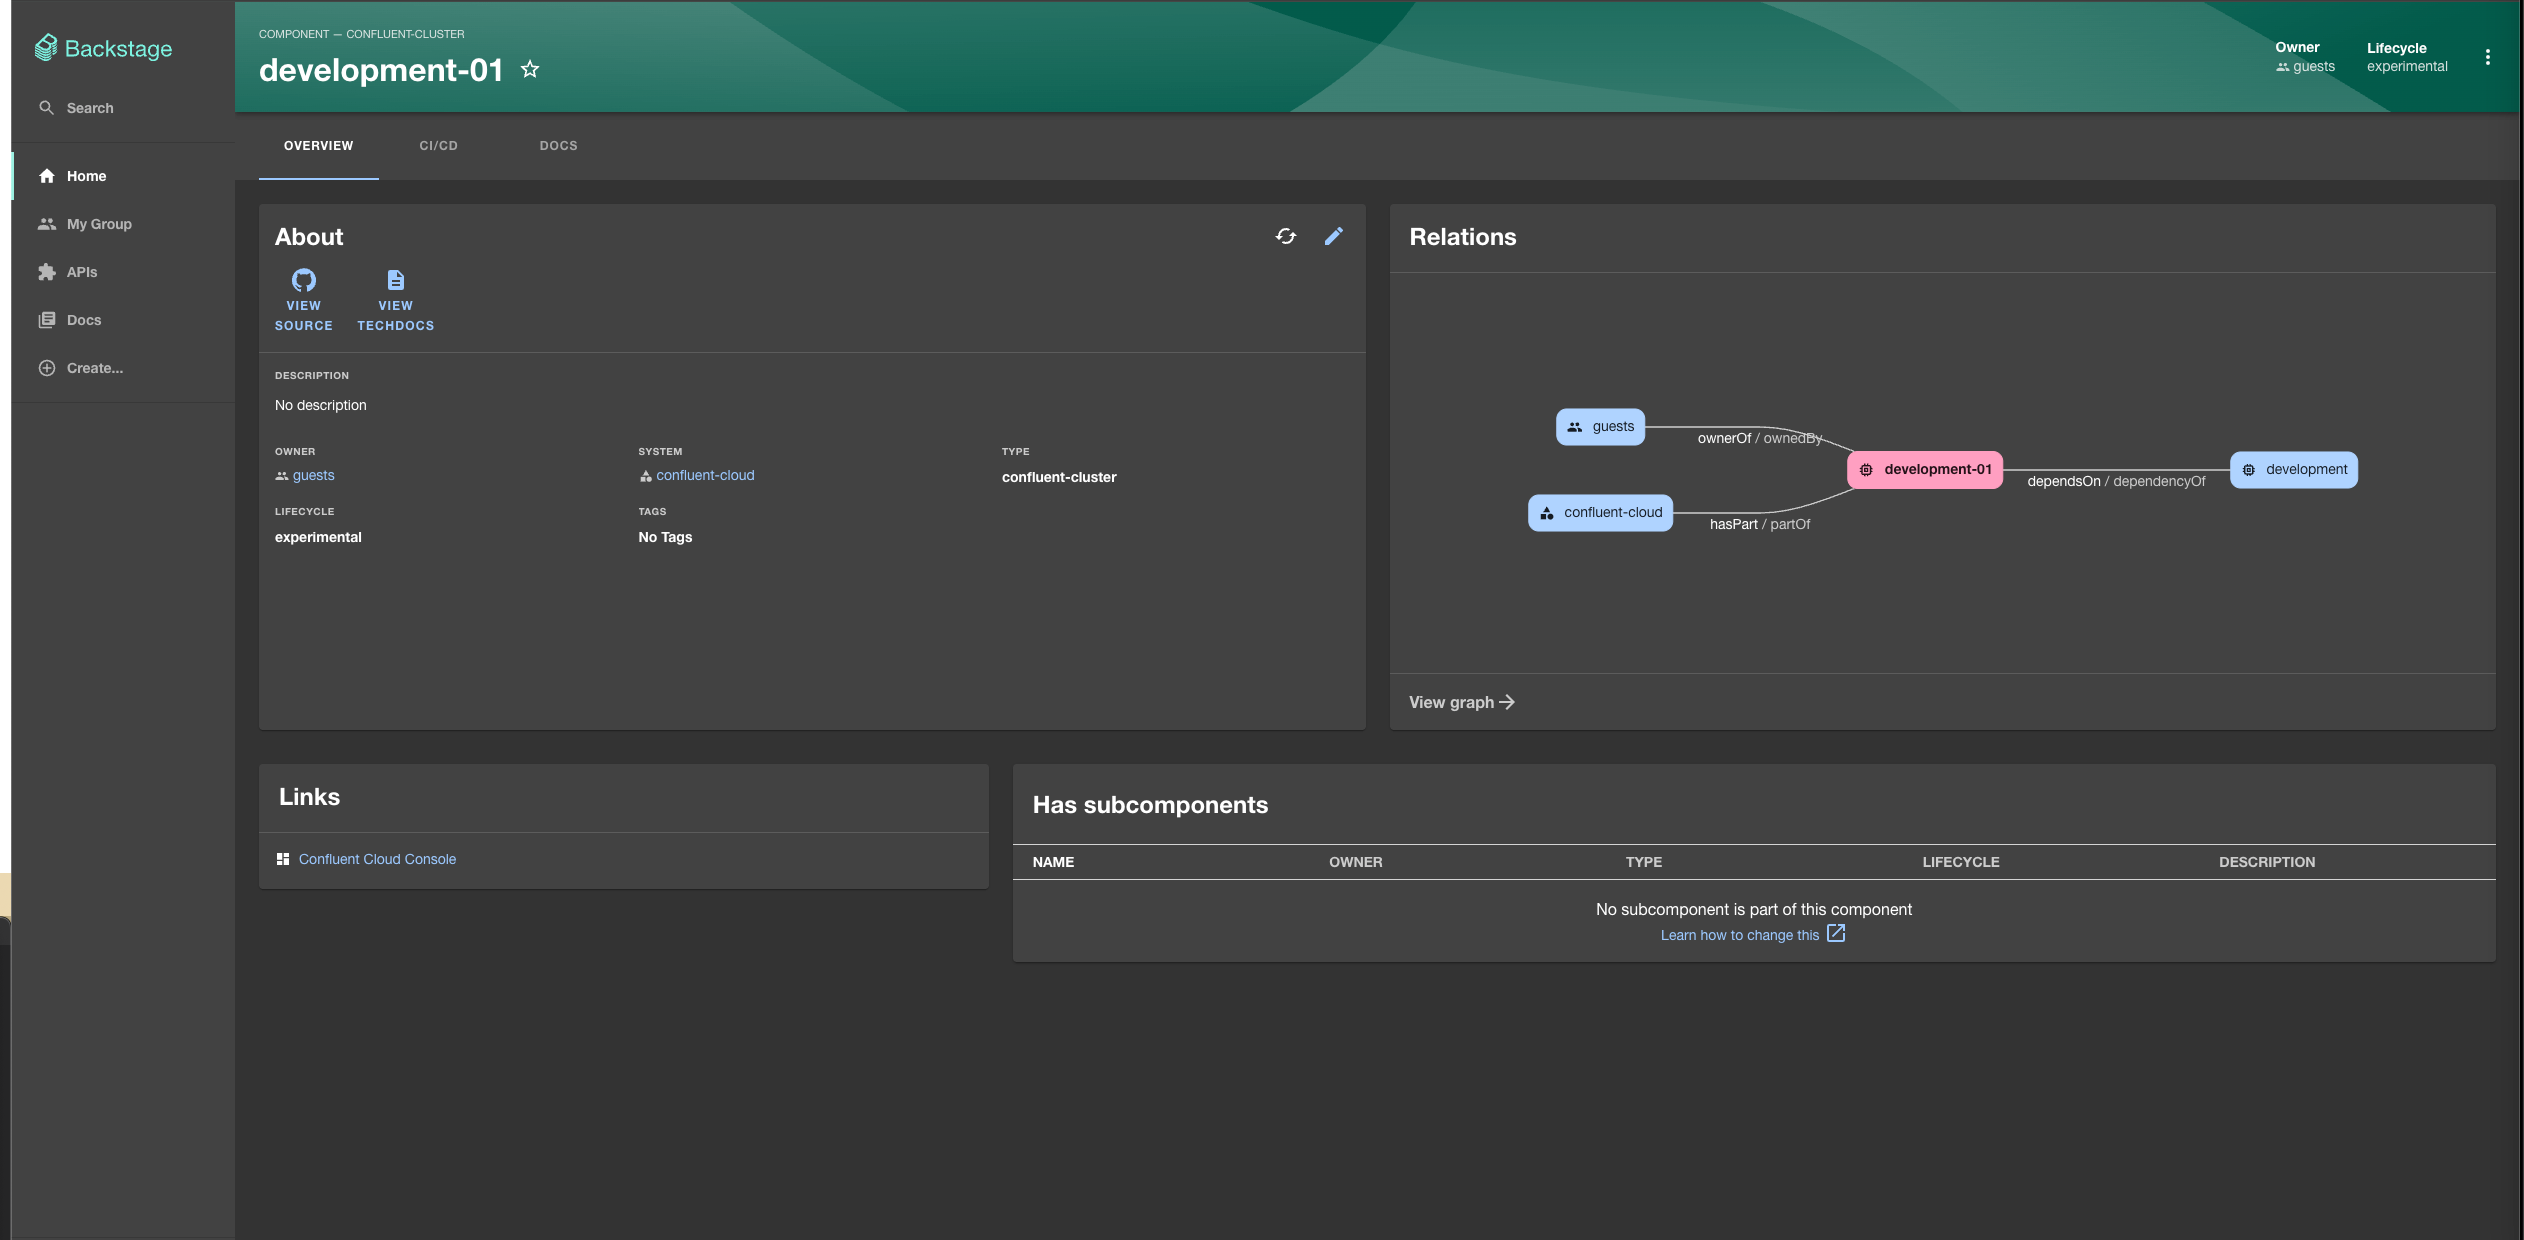Open View graph link

tap(1461, 703)
